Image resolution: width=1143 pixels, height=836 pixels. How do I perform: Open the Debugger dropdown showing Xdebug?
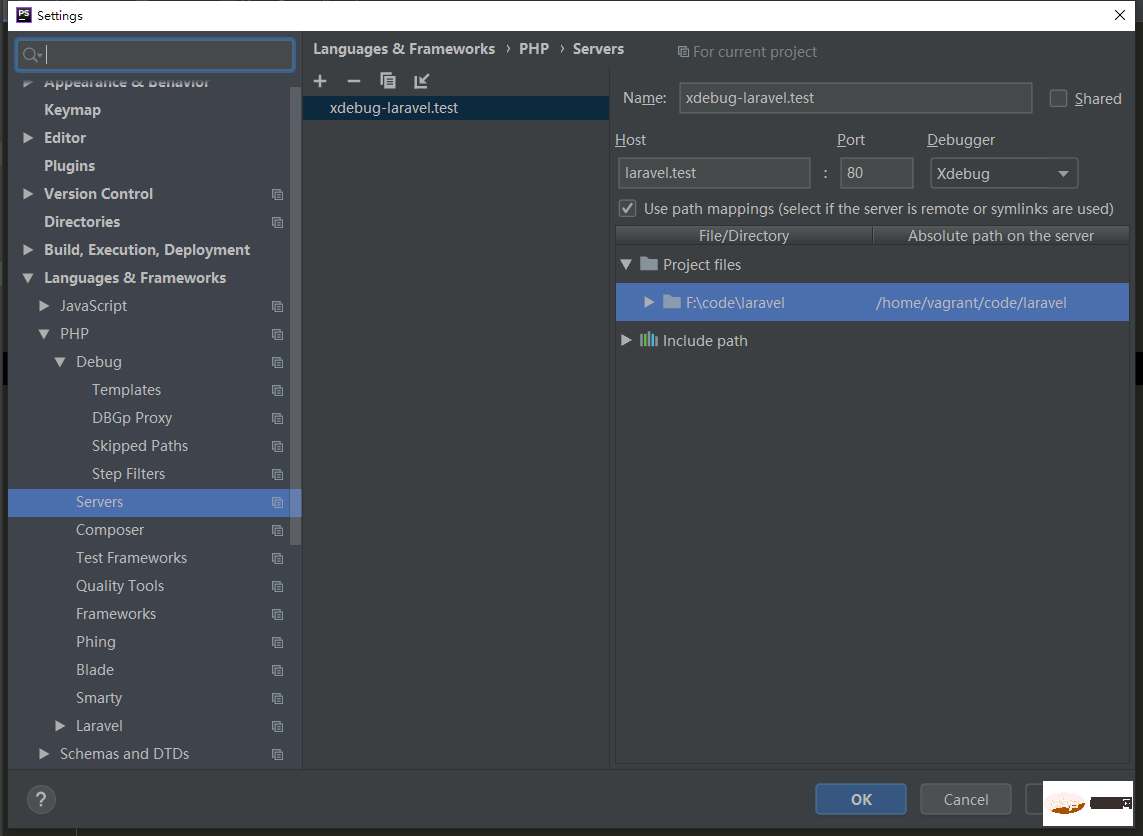coord(1004,173)
